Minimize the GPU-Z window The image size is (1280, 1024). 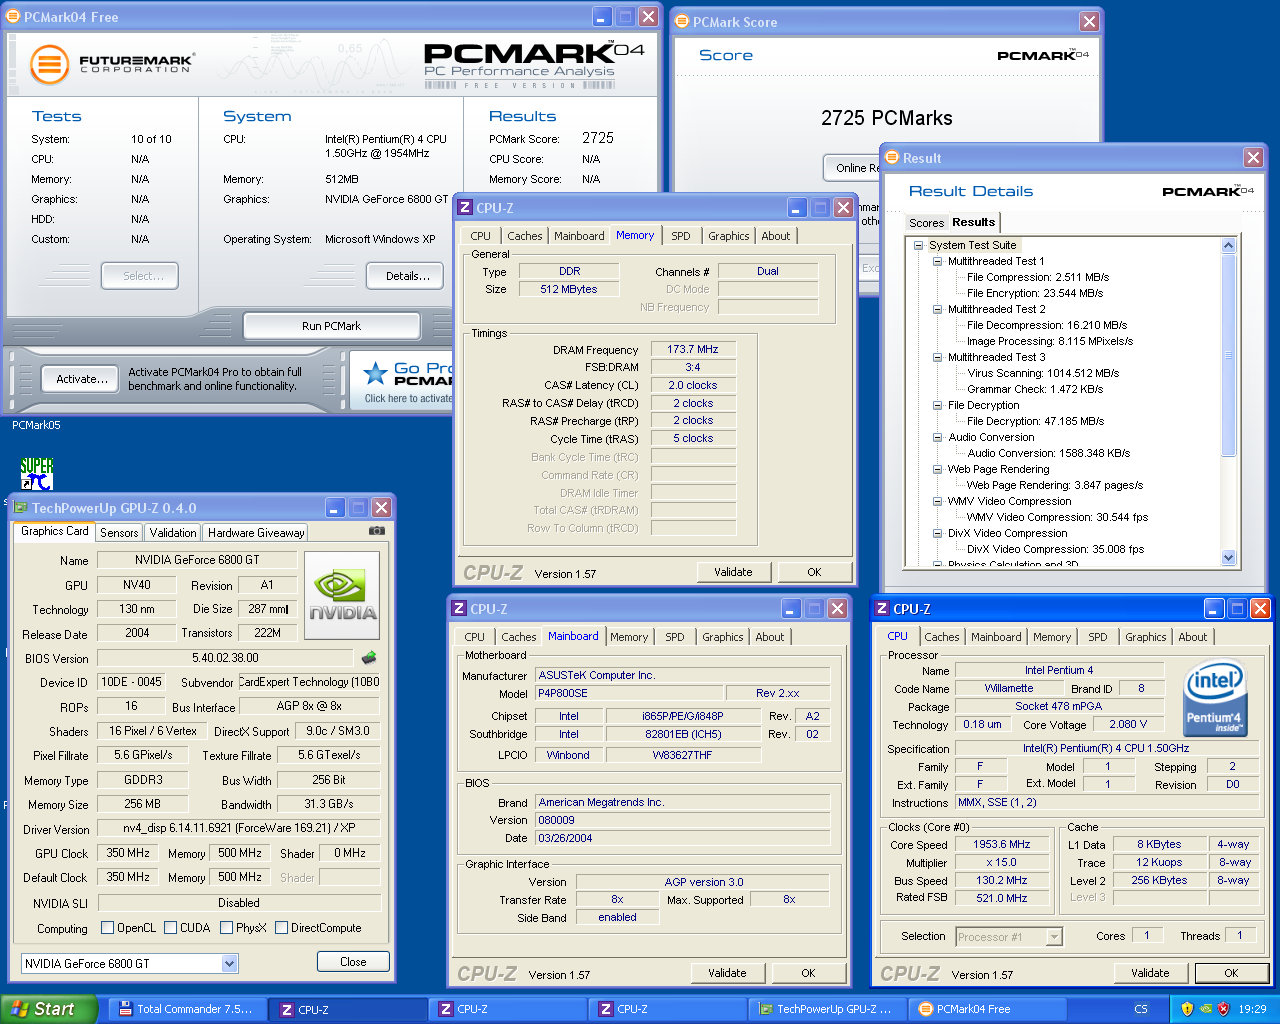[336, 508]
